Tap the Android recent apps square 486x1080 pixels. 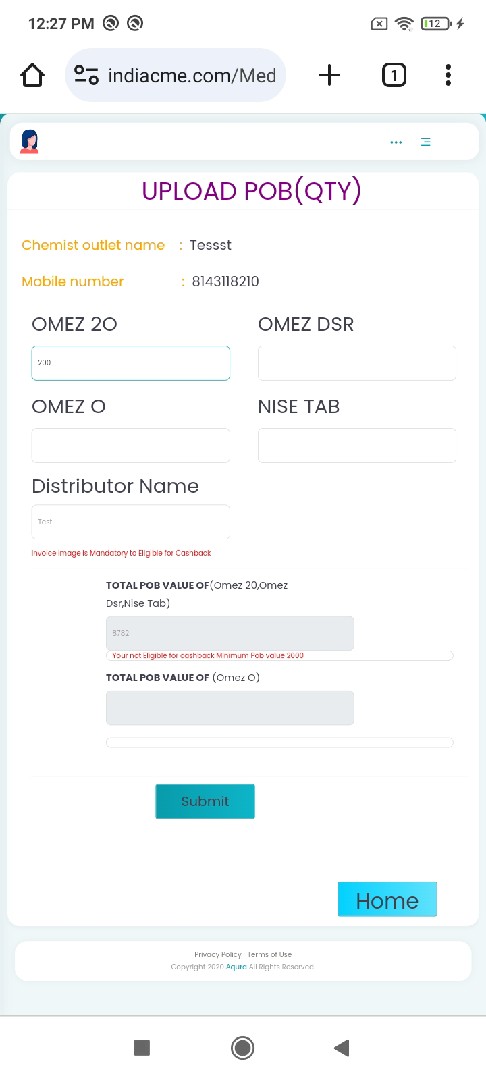pos(142,1048)
